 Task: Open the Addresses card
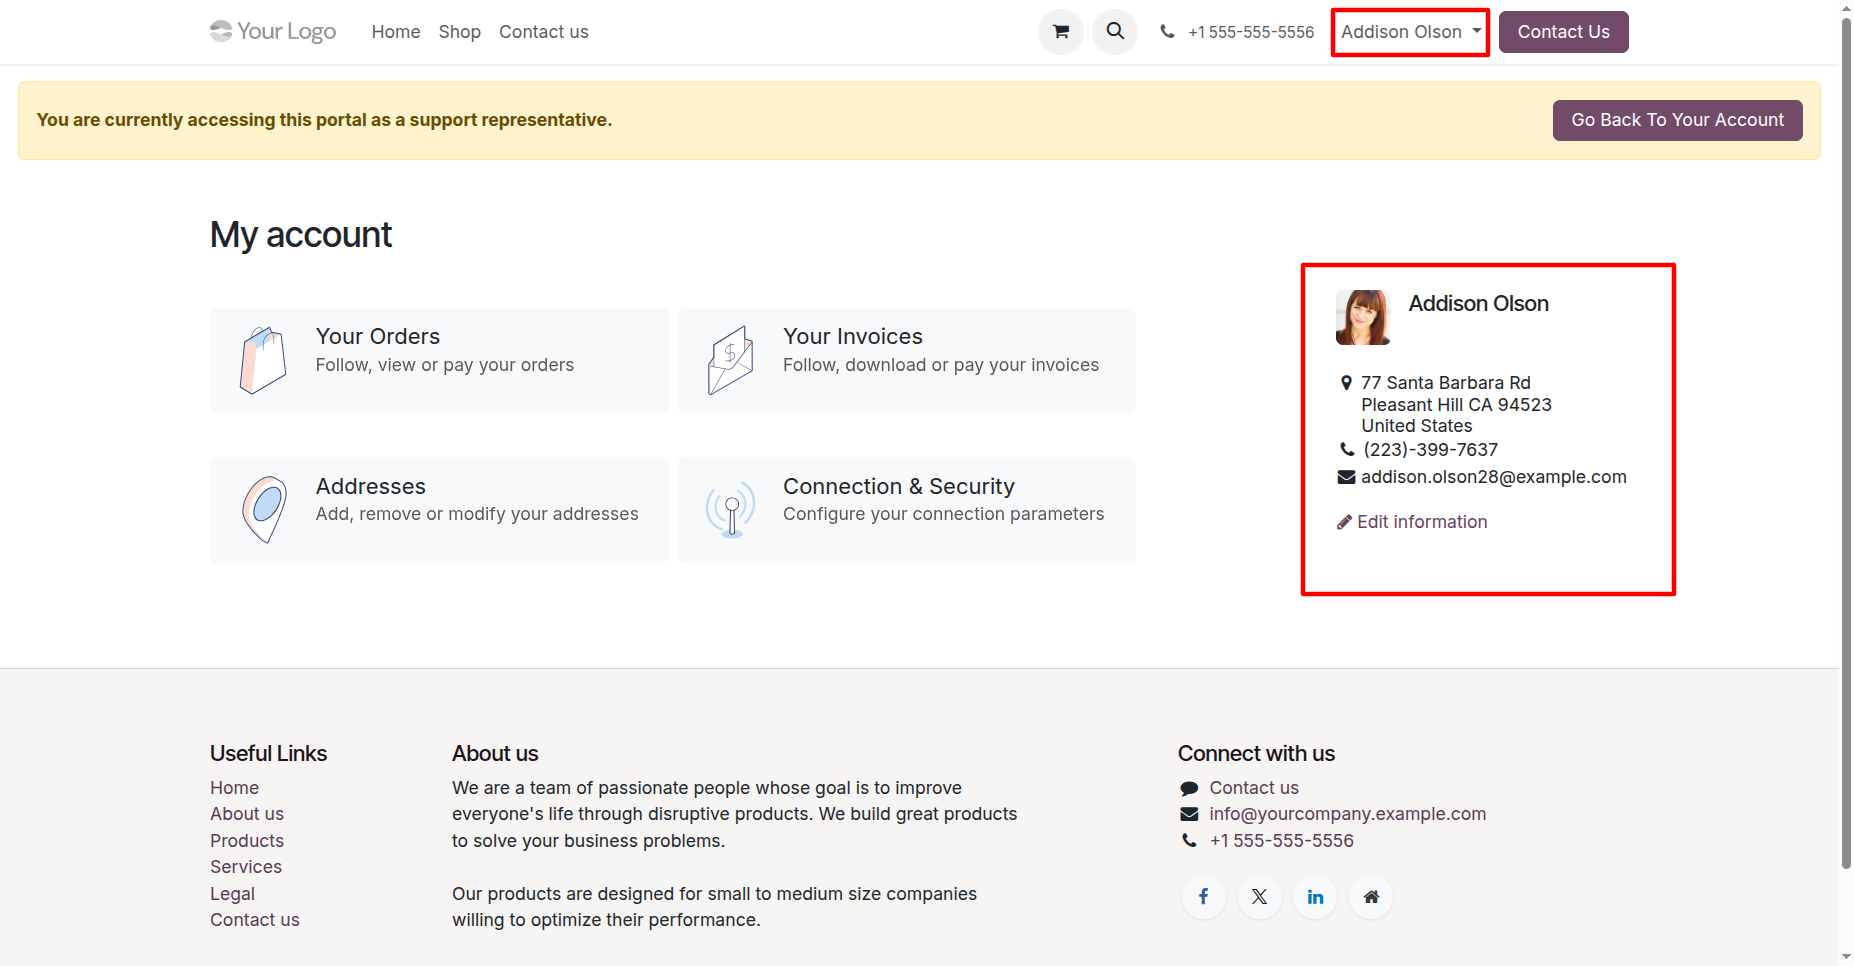click(x=439, y=510)
